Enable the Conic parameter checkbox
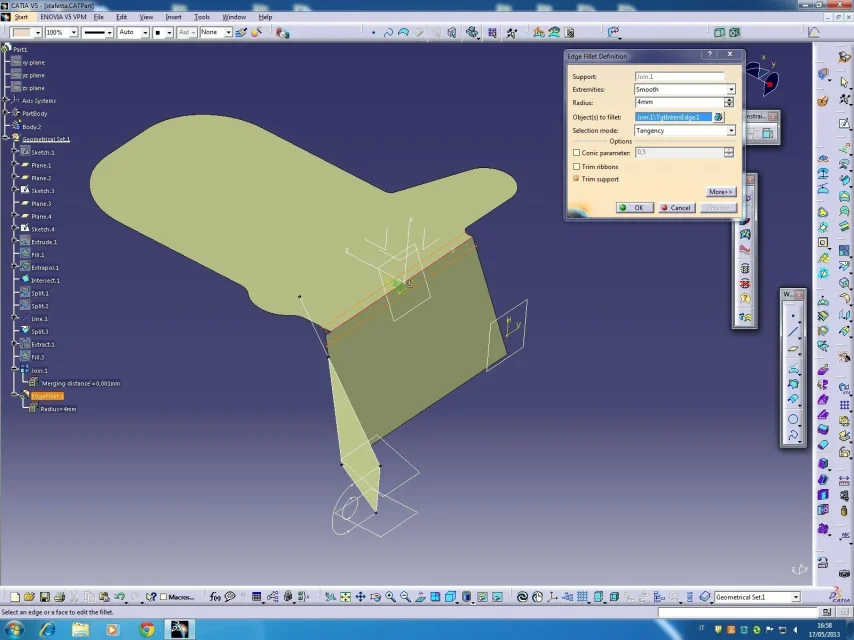 point(577,153)
